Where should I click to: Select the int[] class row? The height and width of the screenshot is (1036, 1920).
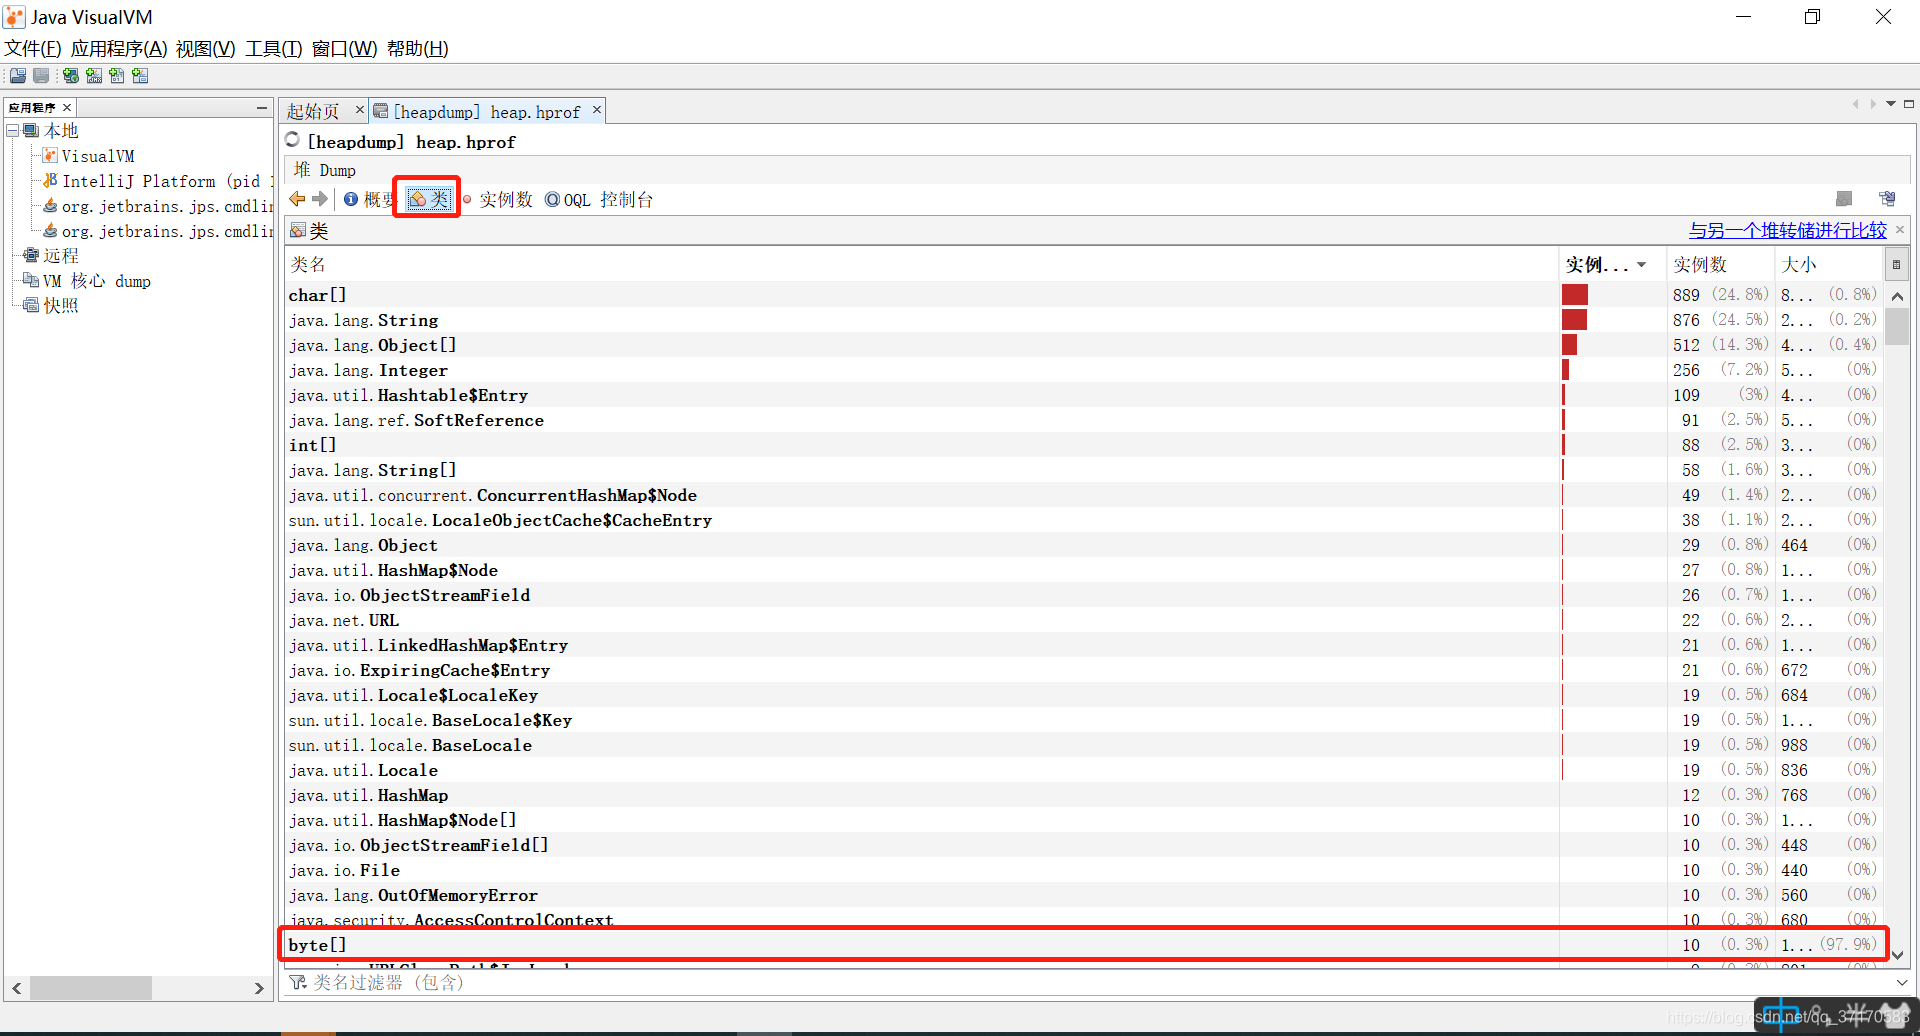(x=1085, y=445)
